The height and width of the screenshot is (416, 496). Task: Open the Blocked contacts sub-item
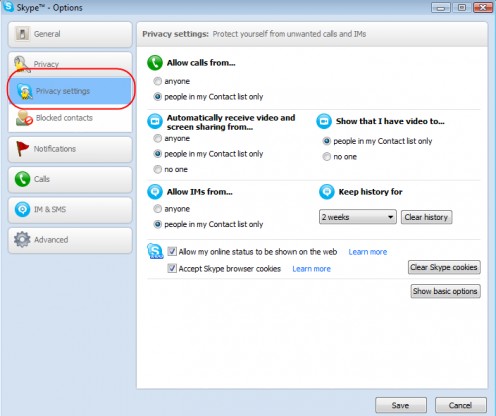pos(70,118)
